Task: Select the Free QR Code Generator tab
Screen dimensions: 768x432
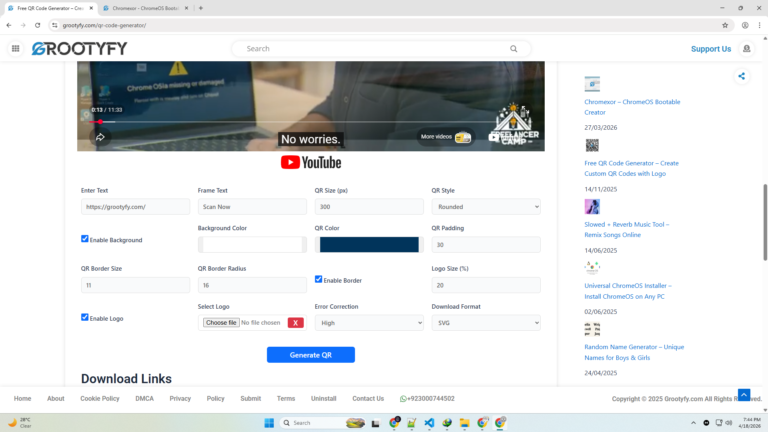Action: [x=49, y=8]
